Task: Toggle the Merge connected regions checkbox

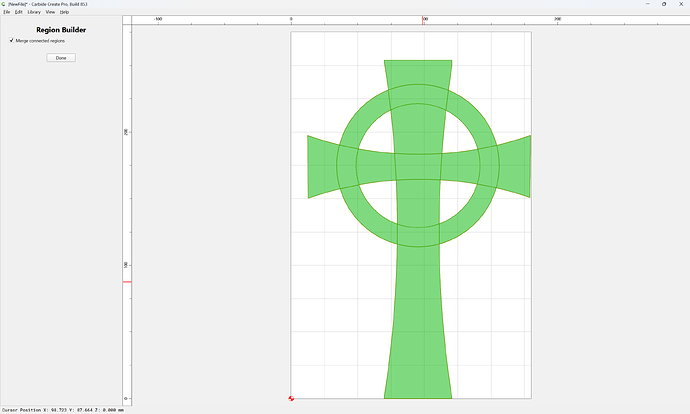Action: tap(11, 40)
